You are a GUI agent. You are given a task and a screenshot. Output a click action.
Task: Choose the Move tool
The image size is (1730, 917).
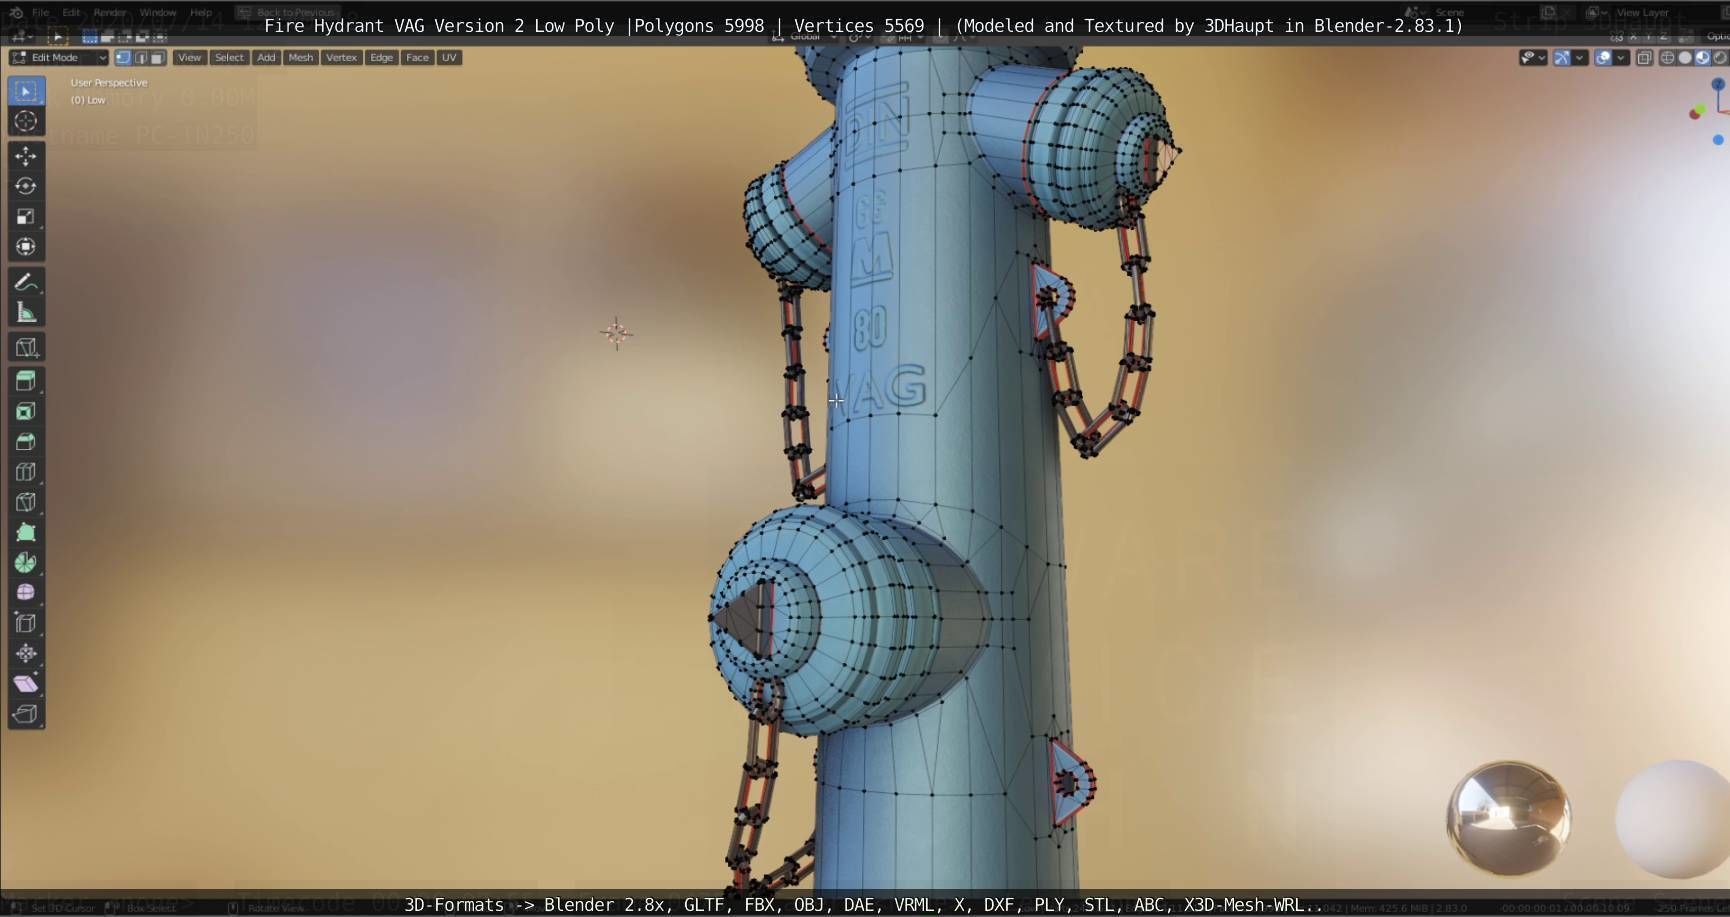pyautogui.click(x=26, y=156)
